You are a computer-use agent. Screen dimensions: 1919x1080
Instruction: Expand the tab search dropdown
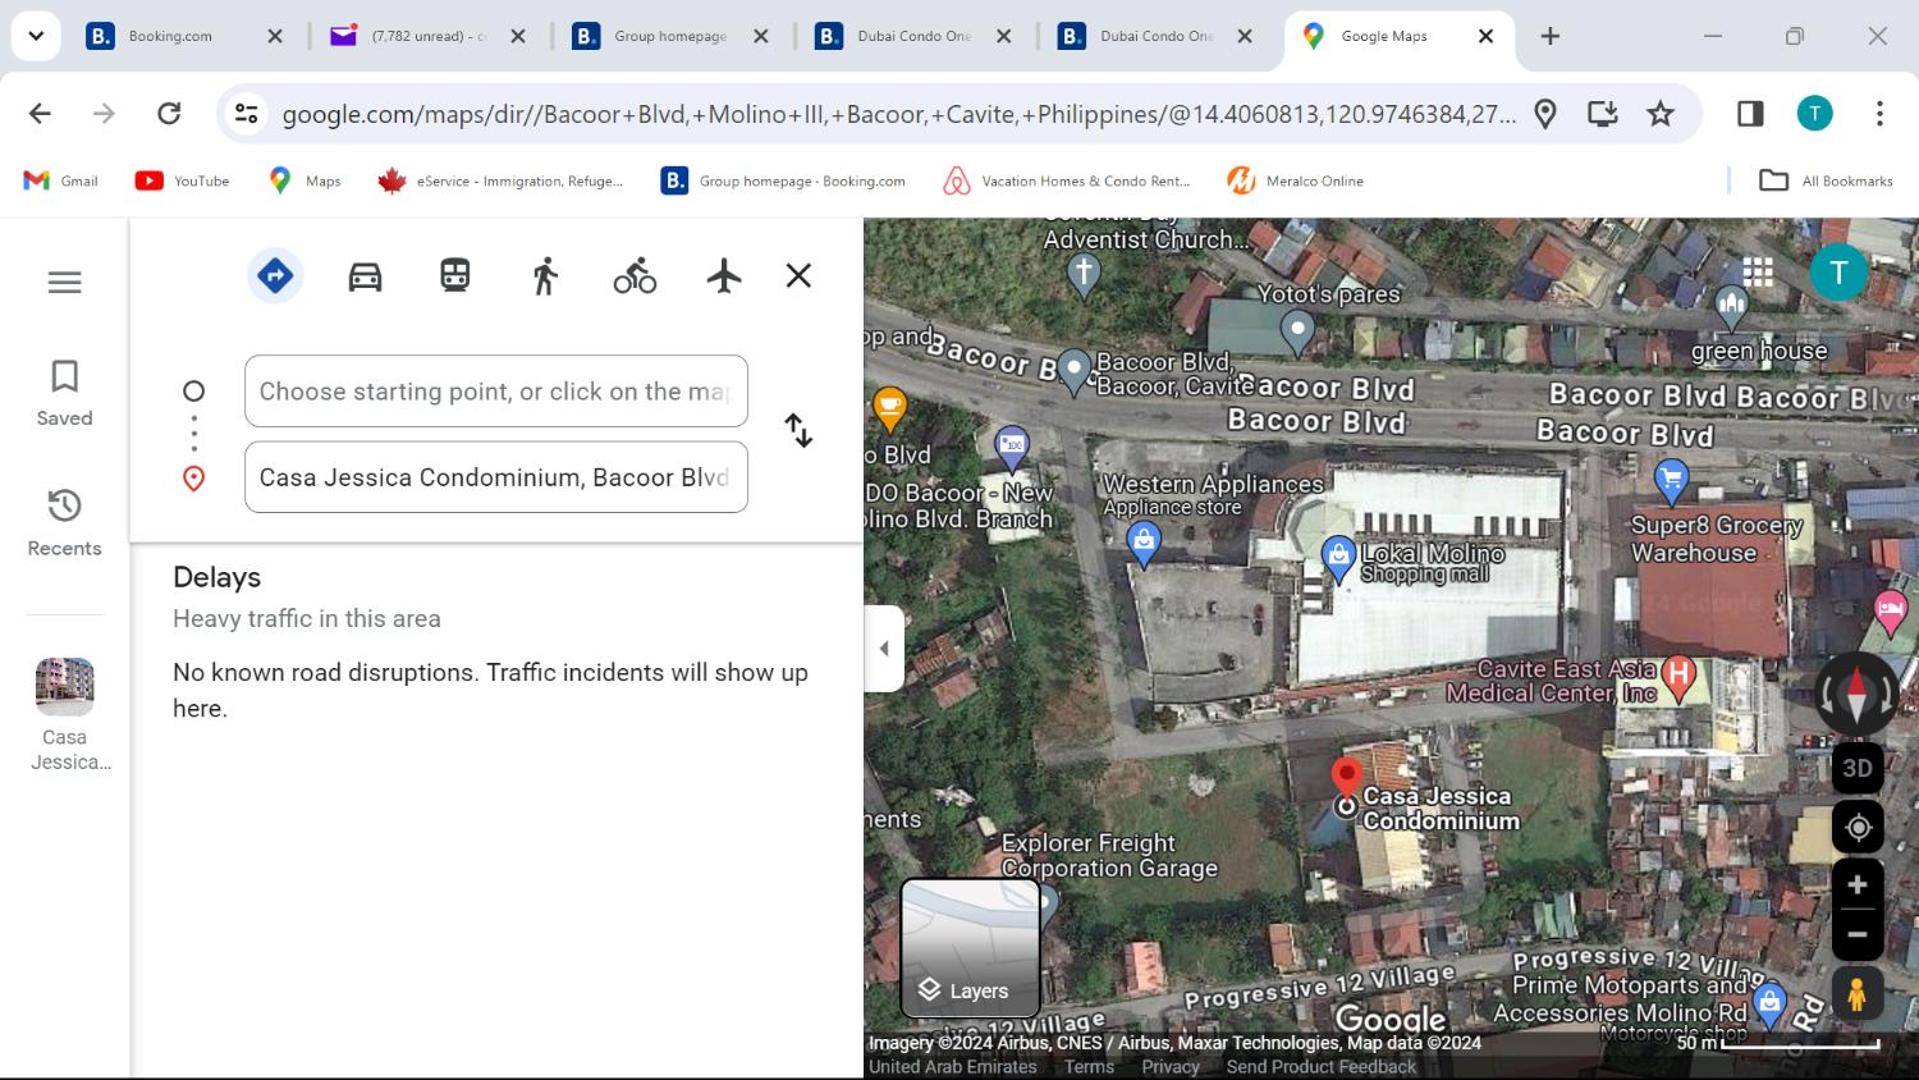tap(36, 36)
